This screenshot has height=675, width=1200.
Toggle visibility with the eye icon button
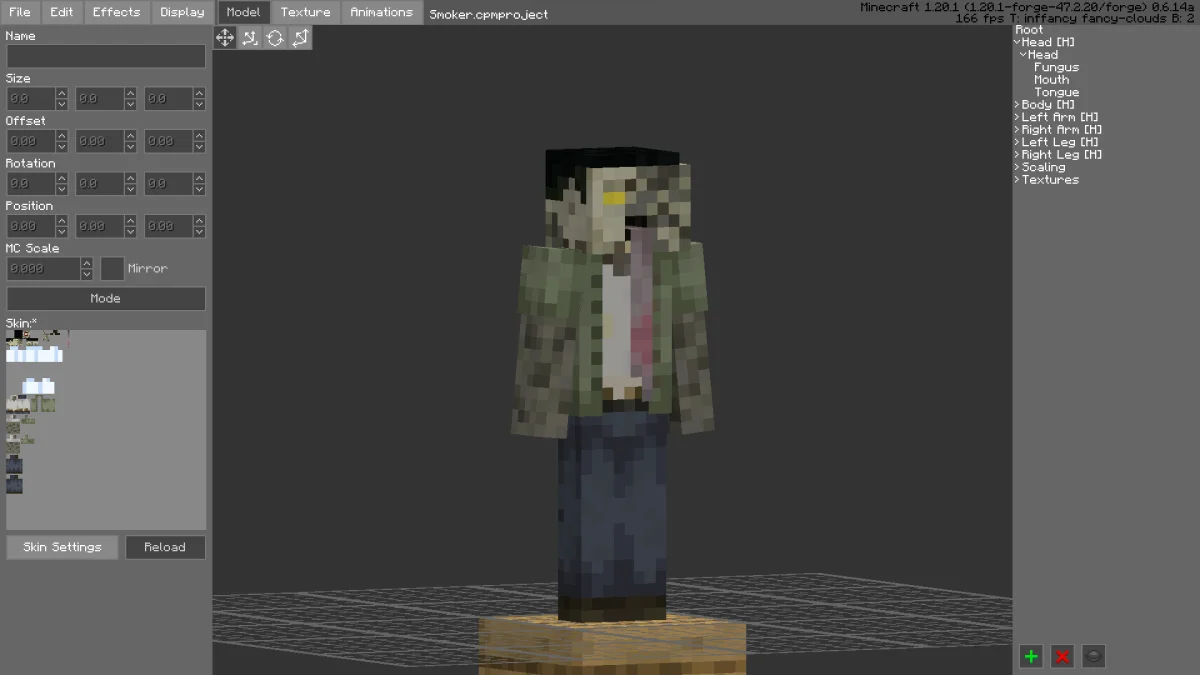click(1094, 656)
